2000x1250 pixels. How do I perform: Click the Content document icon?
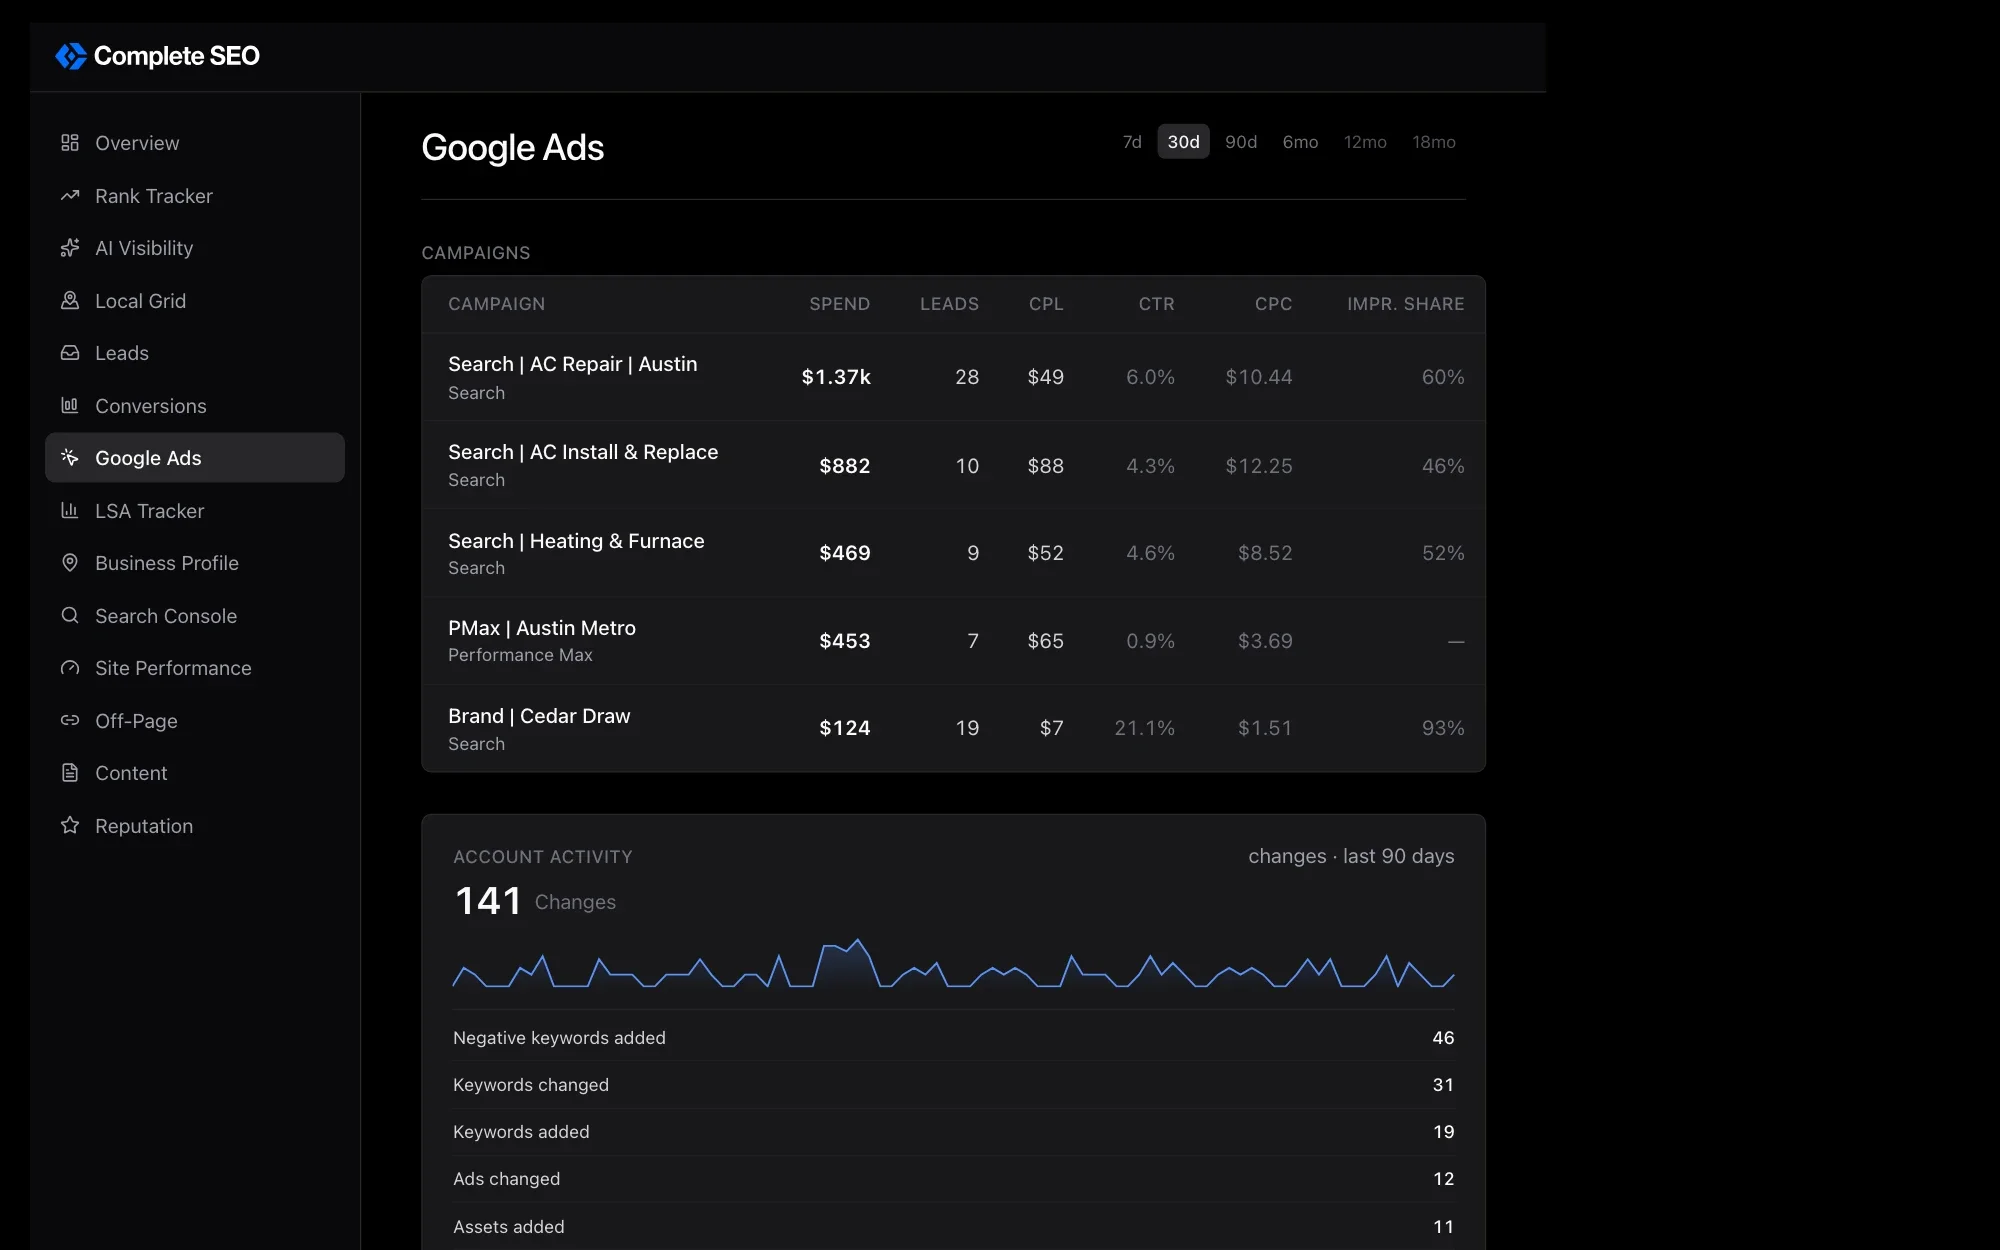[70, 773]
